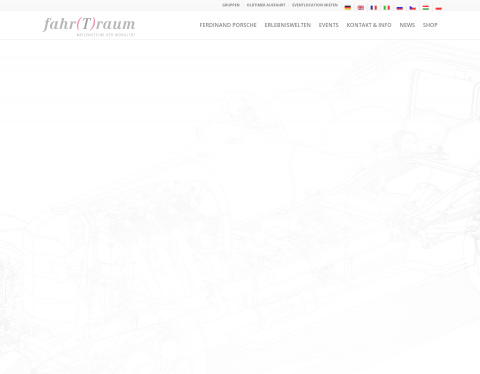Open the News page

pos(407,25)
